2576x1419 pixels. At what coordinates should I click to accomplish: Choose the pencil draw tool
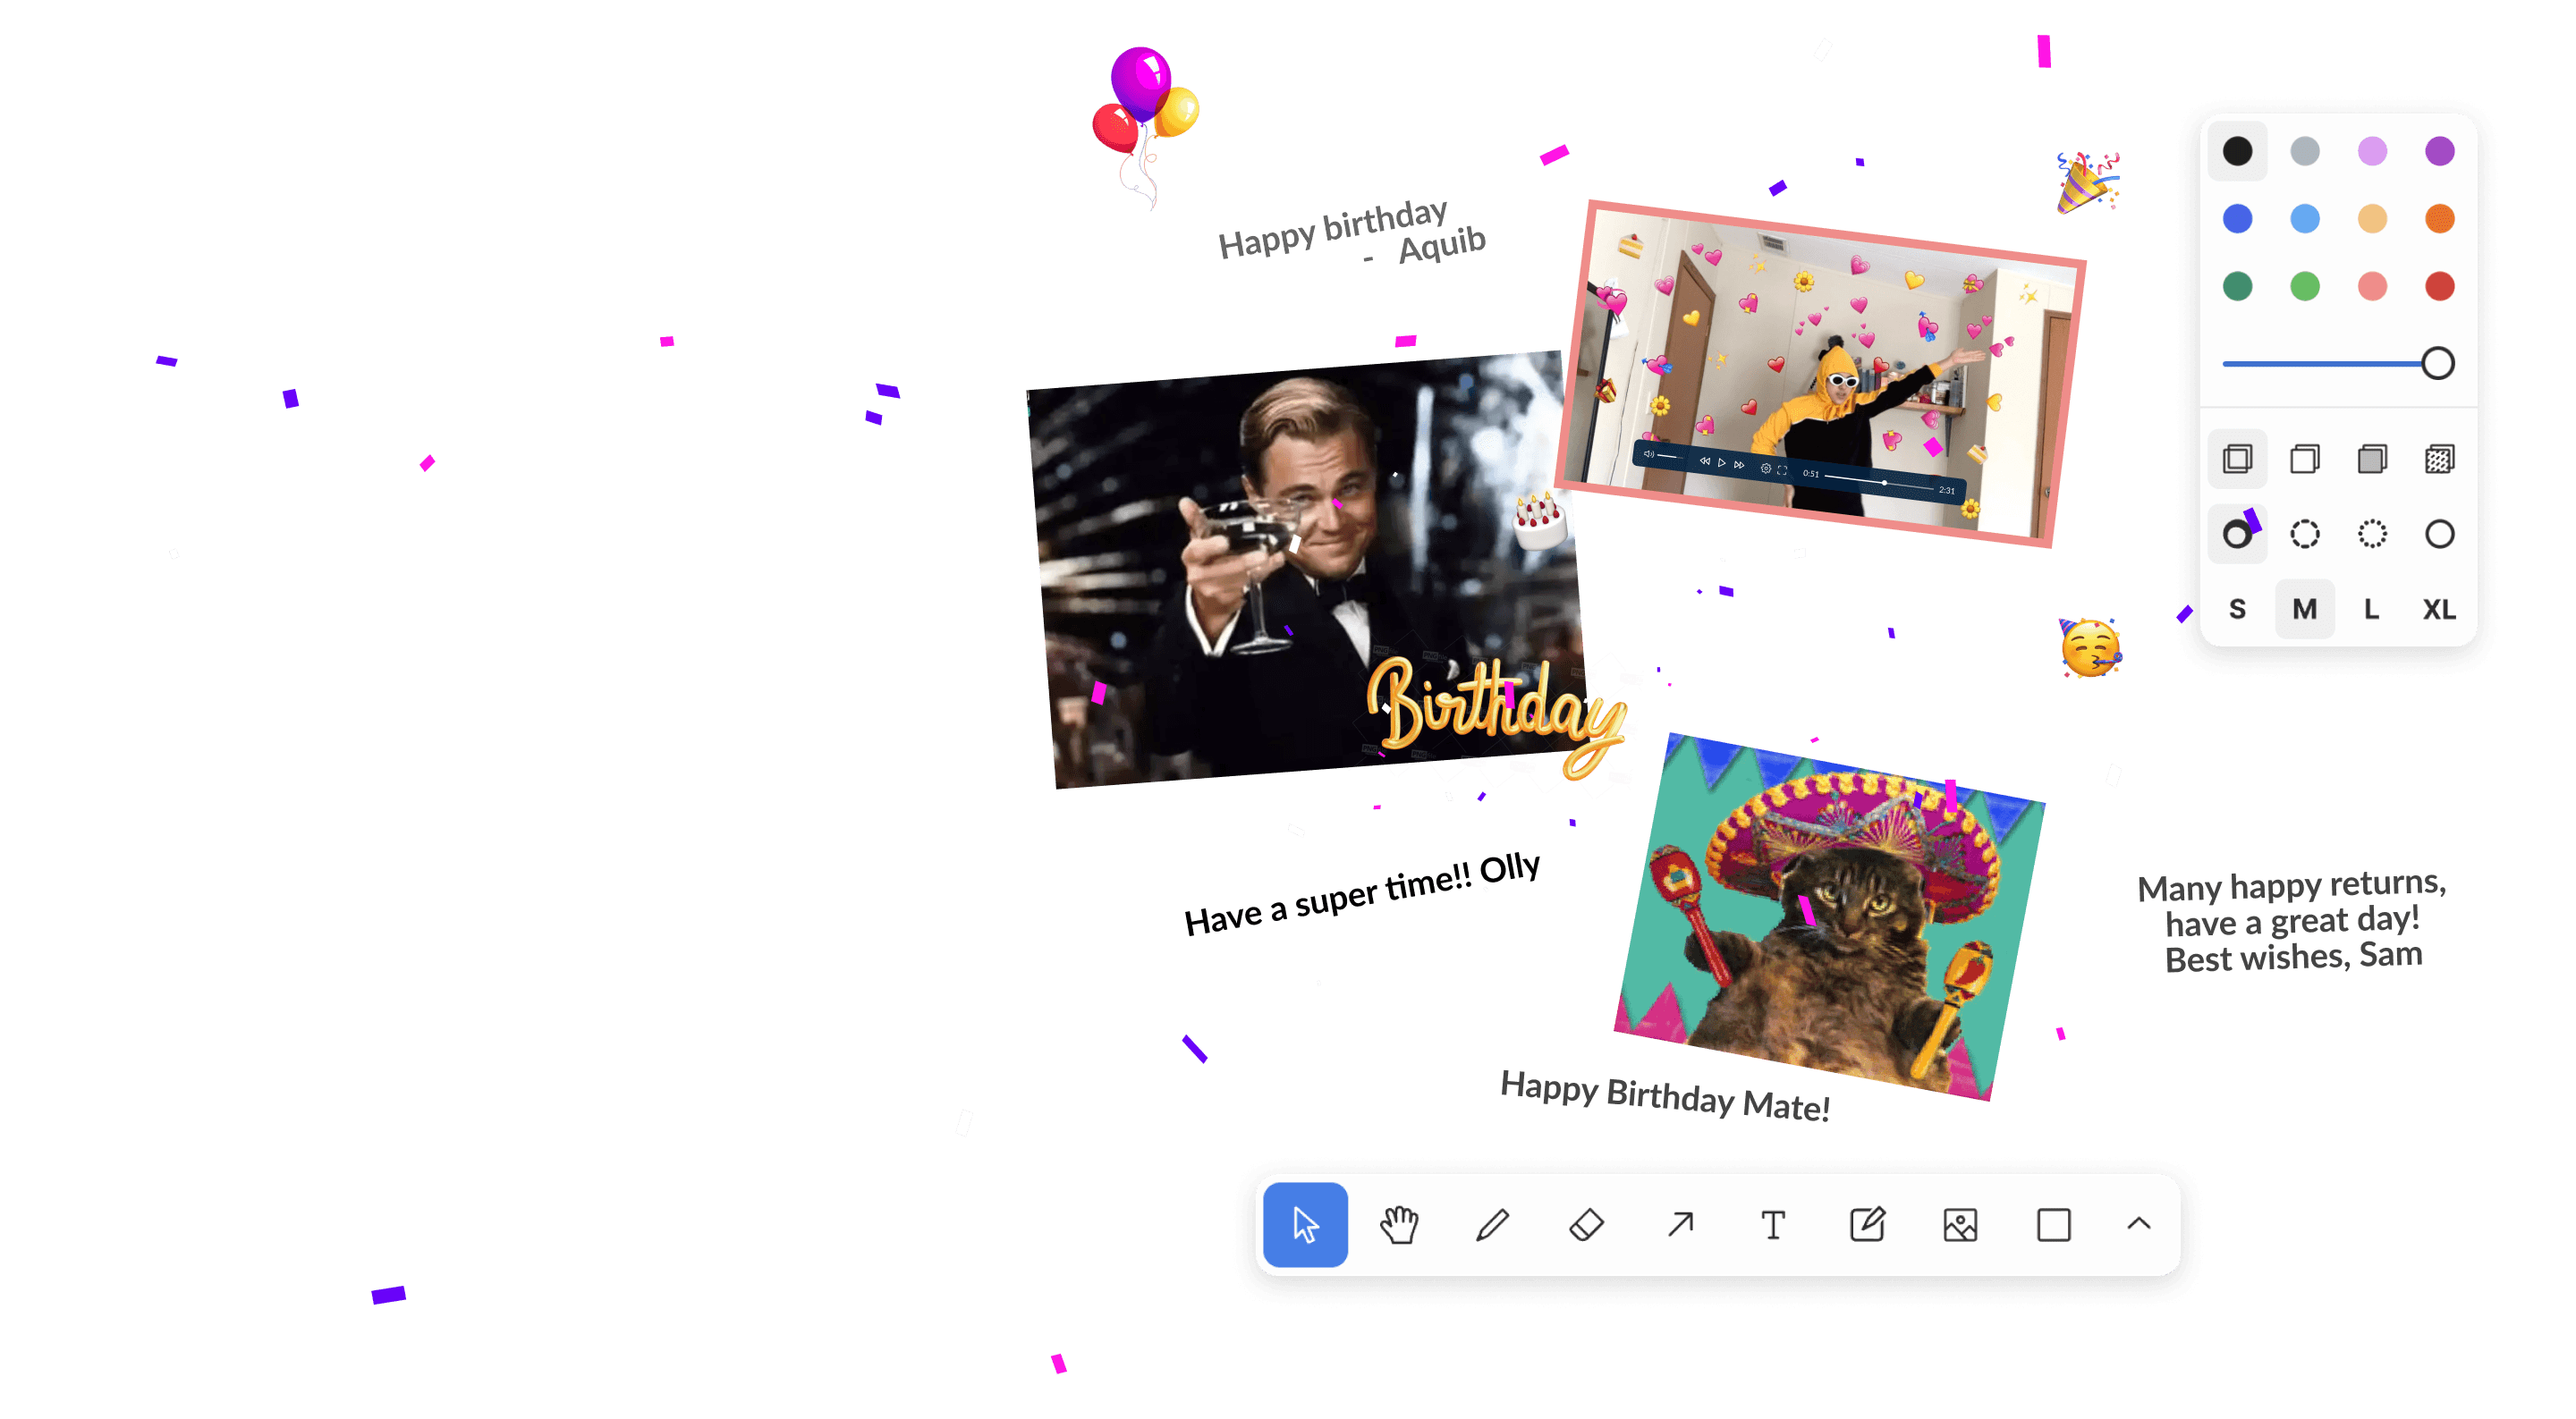click(x=1492, y=1224)
